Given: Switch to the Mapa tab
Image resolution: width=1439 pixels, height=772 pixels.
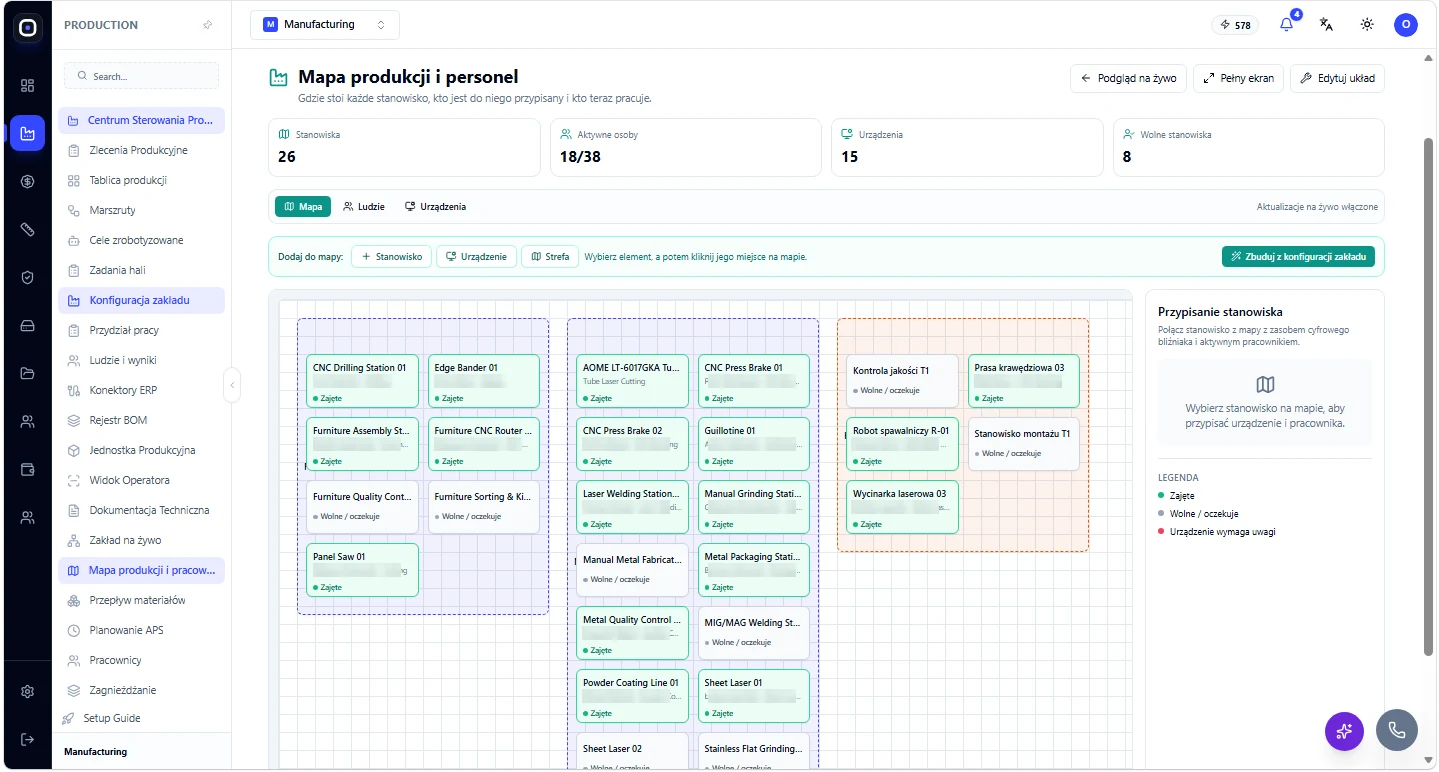Looking at the screenshot, I should coord(303,207).
